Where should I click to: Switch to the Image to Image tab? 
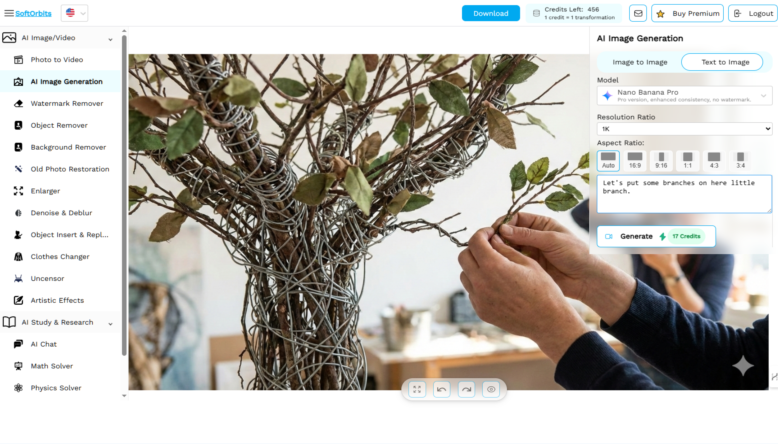click(640, 62)
